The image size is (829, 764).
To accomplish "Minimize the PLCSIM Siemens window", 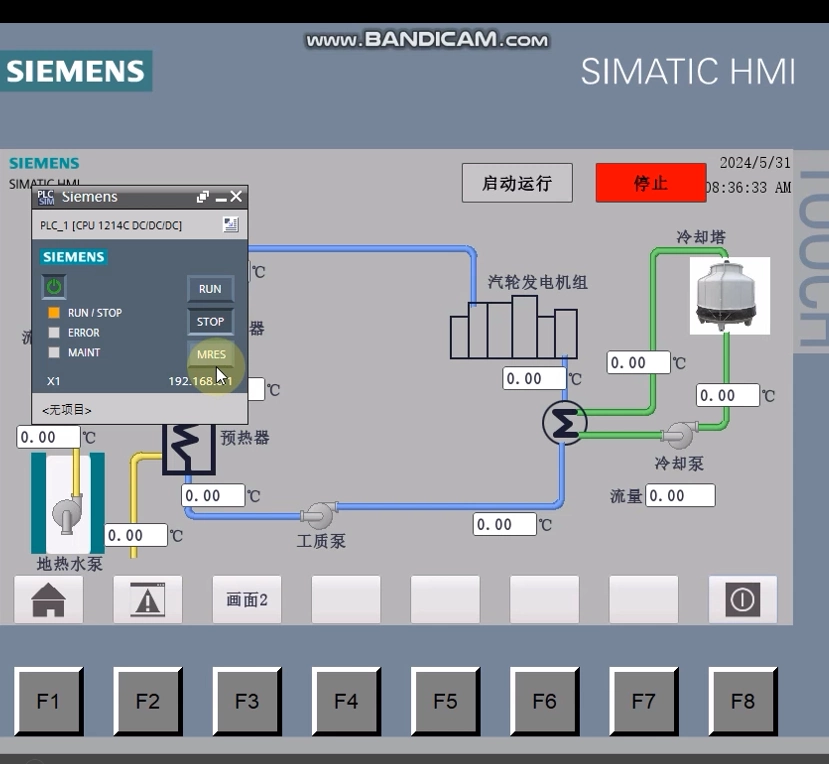I will click(221, 198).
